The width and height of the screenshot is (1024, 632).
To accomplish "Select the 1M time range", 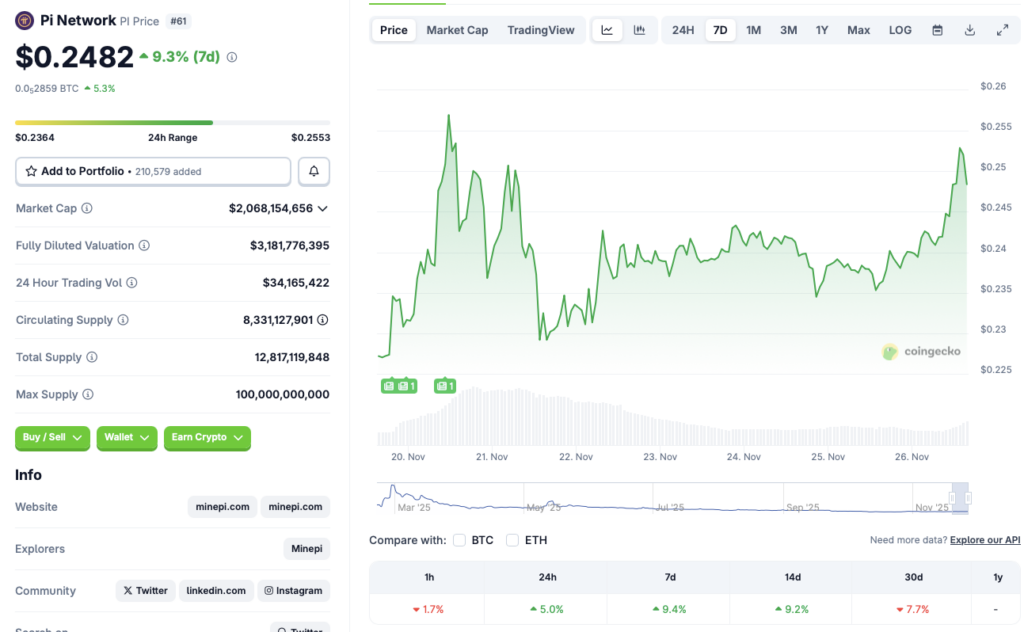I will (753, 30).
